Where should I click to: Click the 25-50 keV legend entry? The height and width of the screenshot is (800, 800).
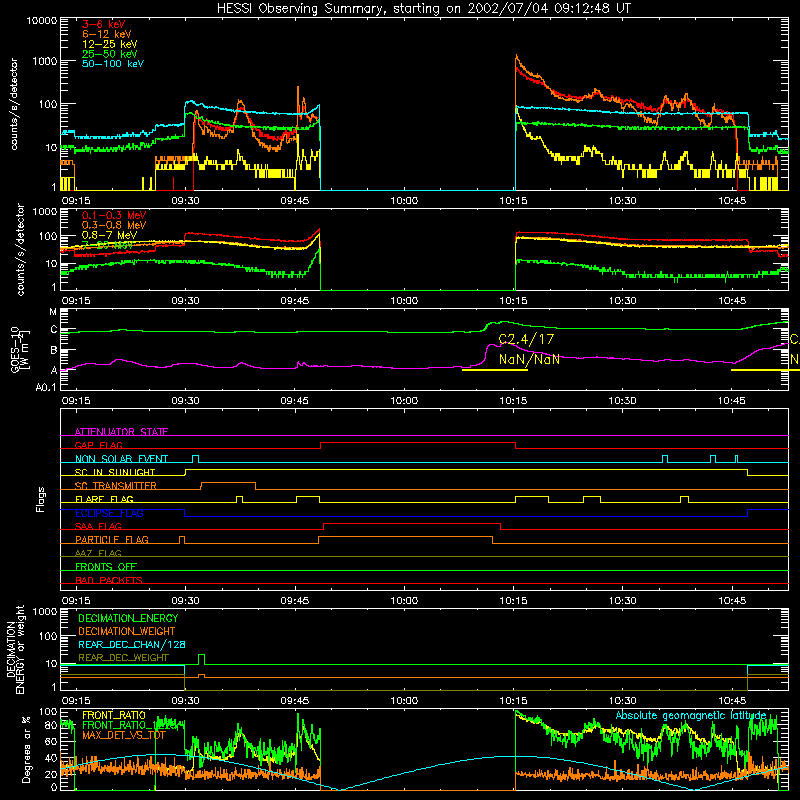[110, 54]
